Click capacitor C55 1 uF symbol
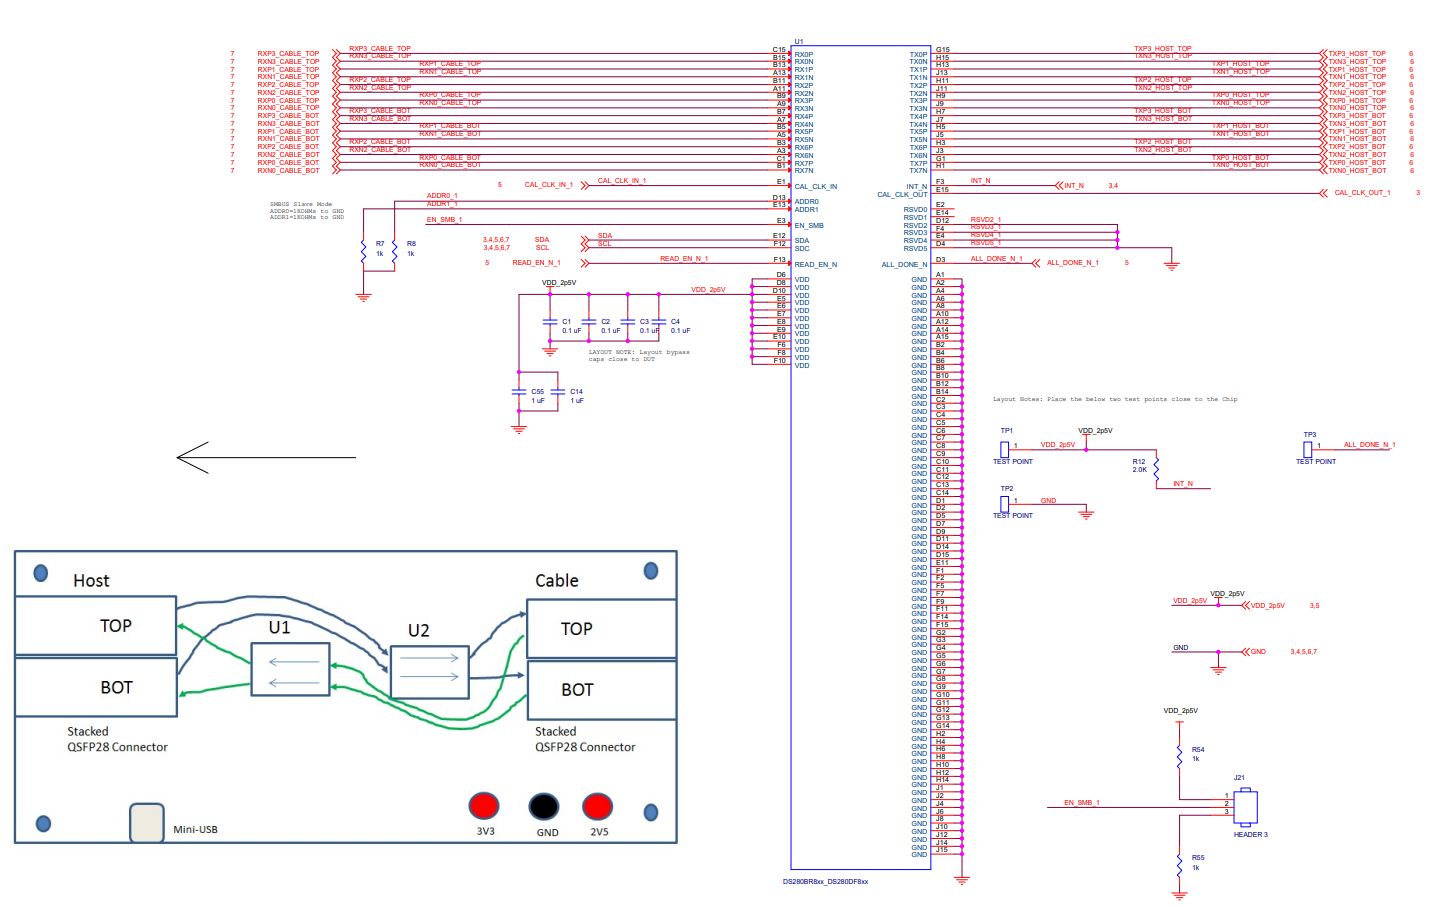Image resolution: width=1432 pixels, height=907 pixels. tap(519, 393)
